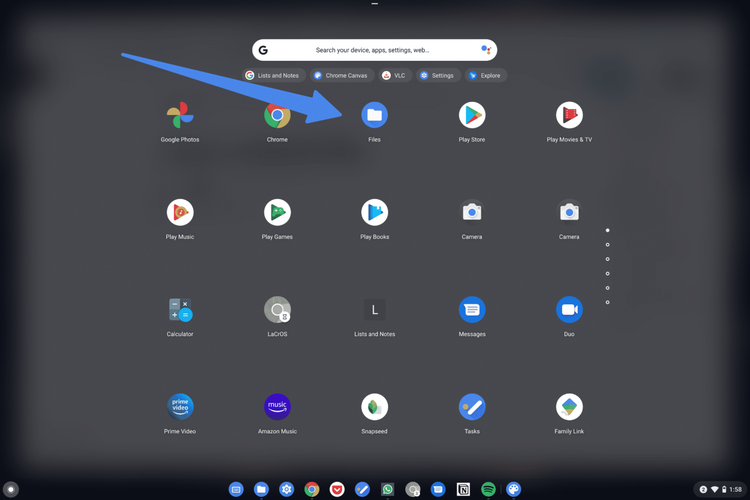Open the Amazon Music app
The image size is (750, 500).
click(x=277, y=407)
